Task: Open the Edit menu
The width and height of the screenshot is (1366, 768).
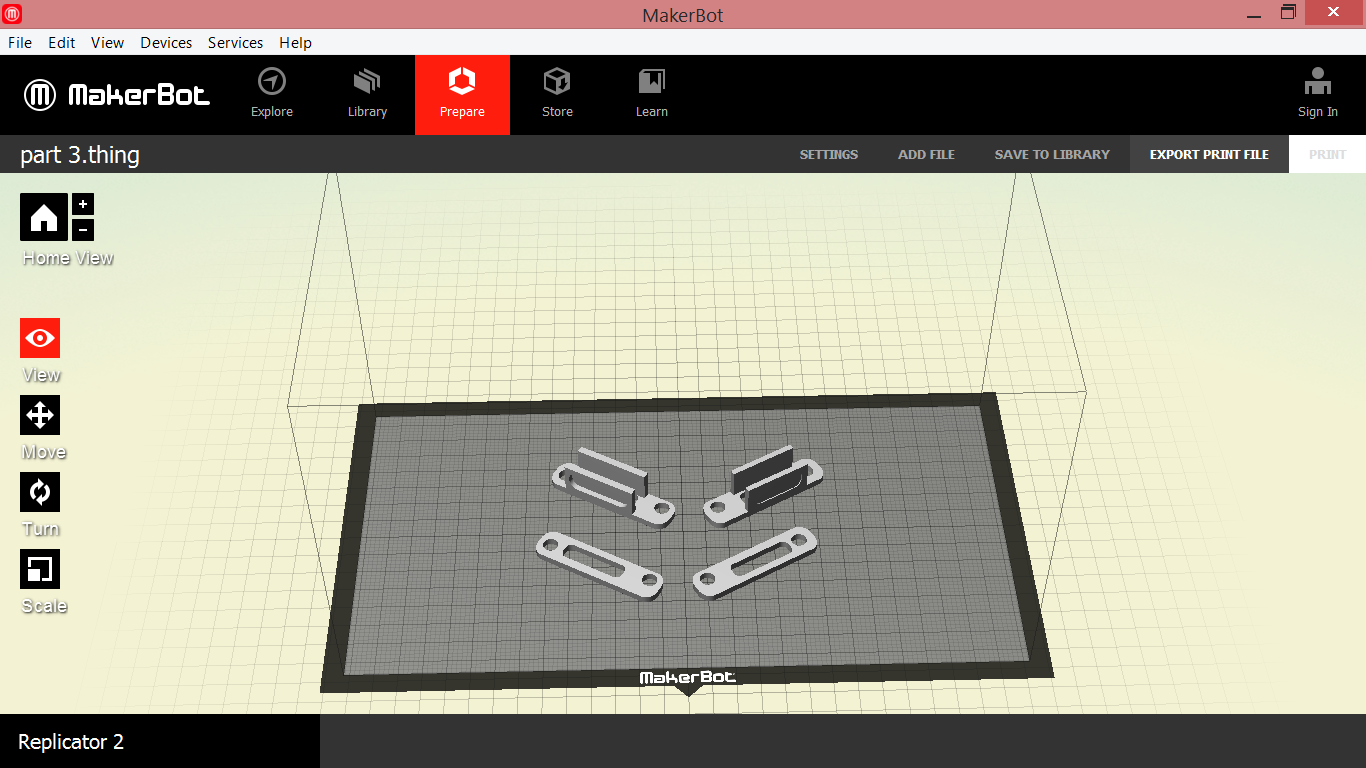Action: click(x=62, y=43)
